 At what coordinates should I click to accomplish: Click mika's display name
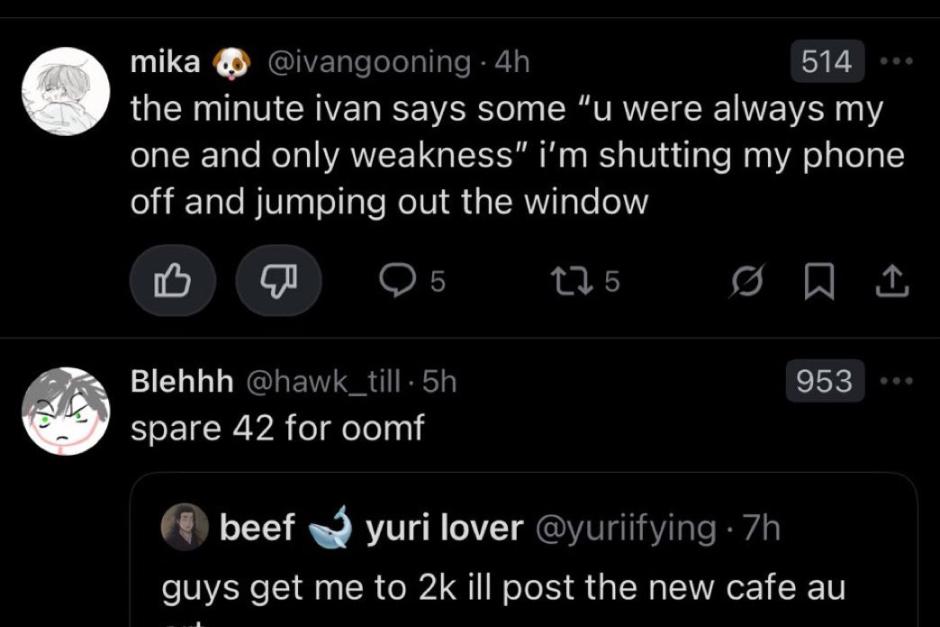tap(165, 62)
